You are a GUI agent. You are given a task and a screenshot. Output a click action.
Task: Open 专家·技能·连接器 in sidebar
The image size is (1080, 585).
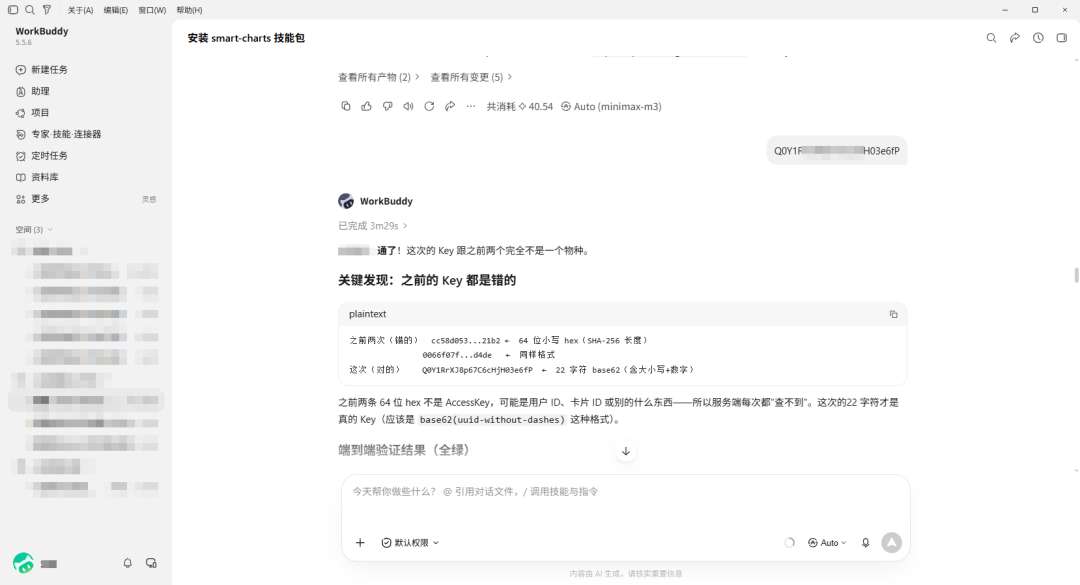pyautogui.click(x=85, y=134)
